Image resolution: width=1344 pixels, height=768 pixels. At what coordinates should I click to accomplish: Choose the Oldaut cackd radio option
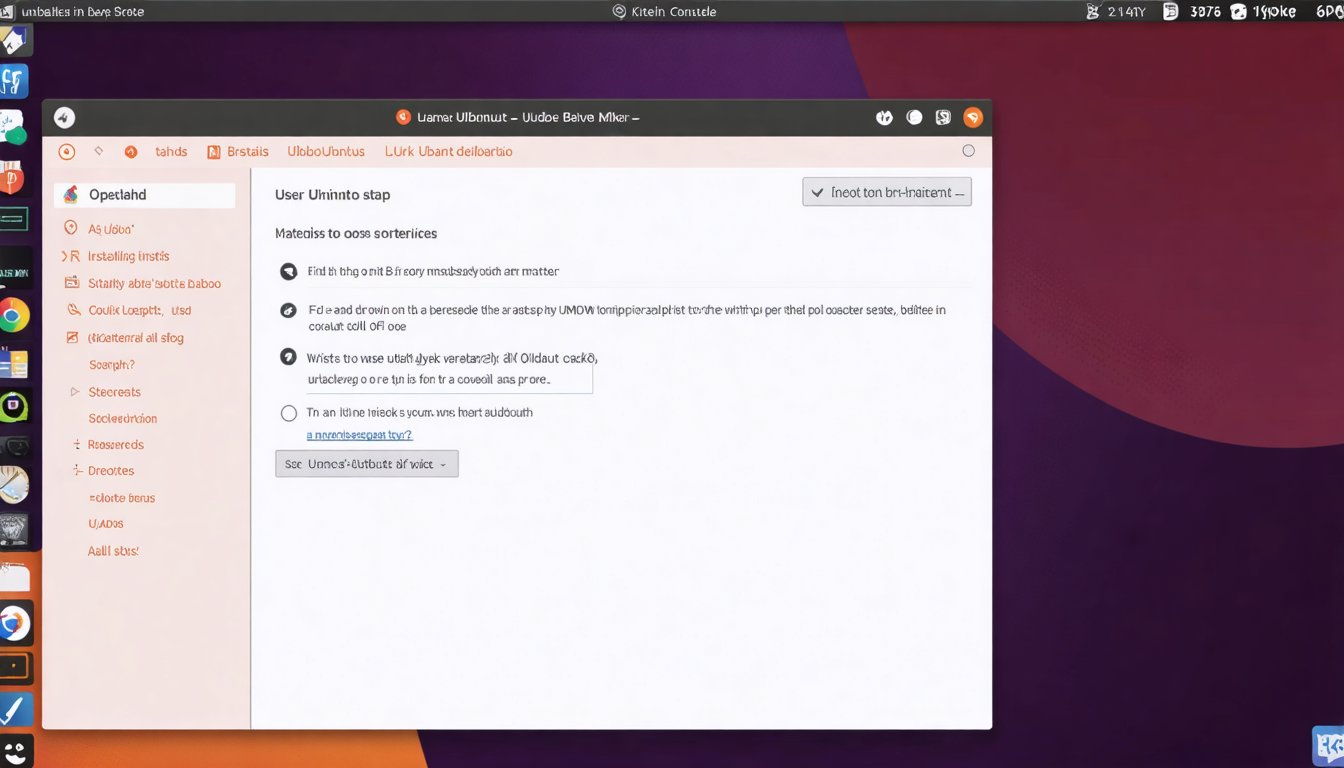(289, 357)
